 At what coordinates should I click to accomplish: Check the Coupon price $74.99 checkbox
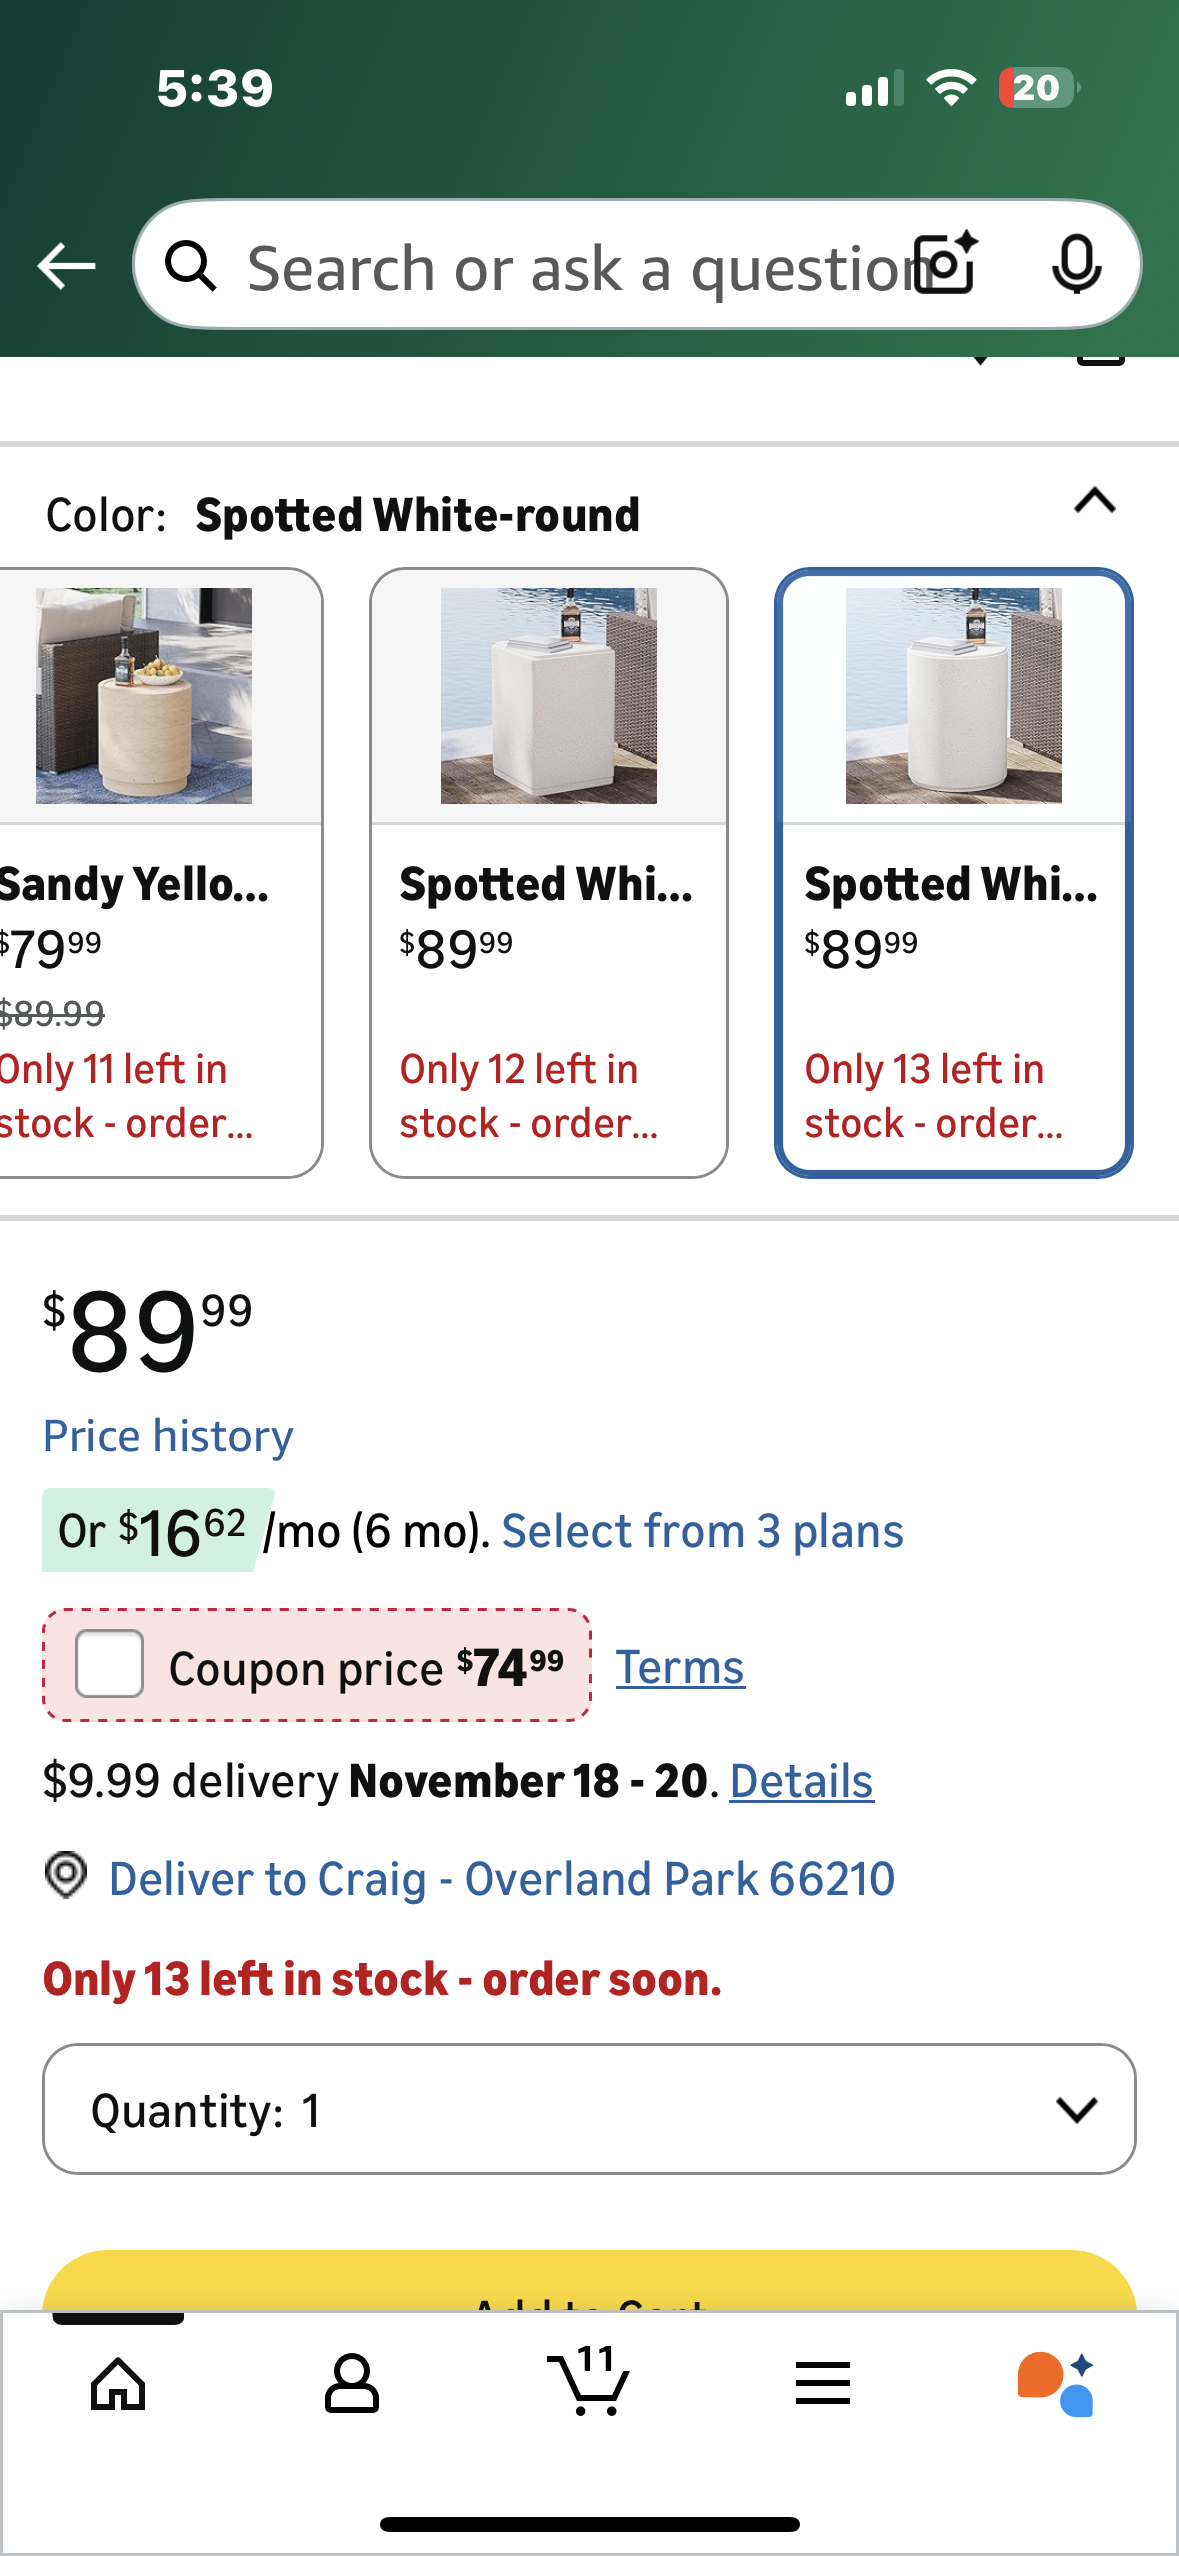coord(110,1664)
